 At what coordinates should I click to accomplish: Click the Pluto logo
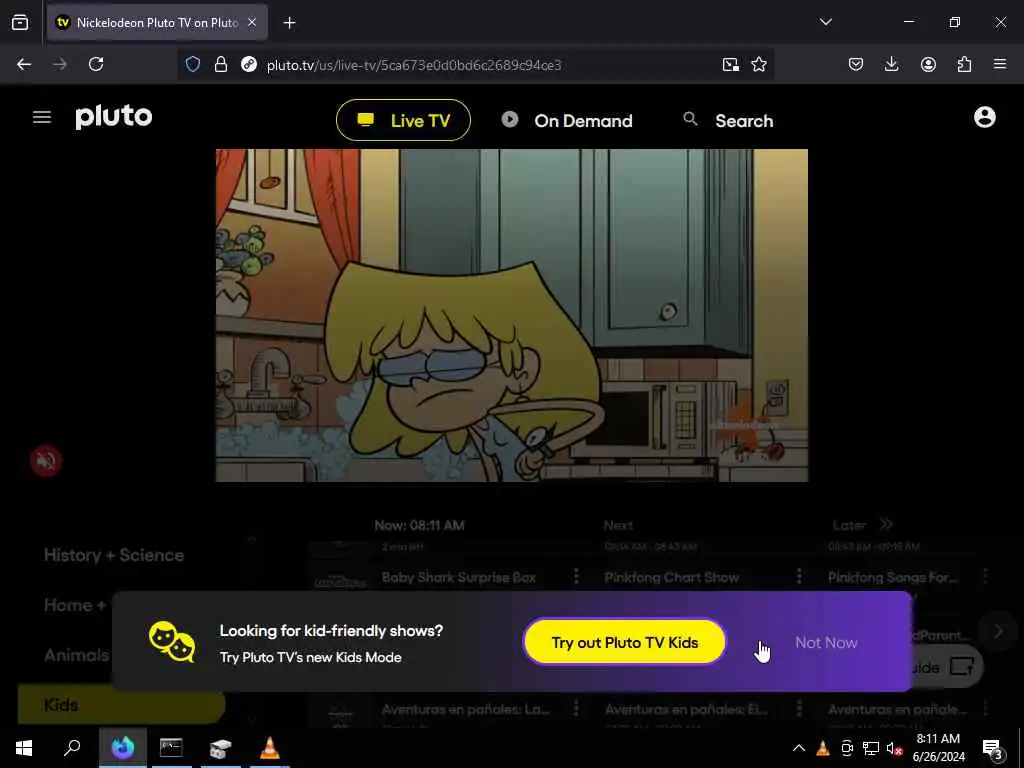[x=114, y=118]
